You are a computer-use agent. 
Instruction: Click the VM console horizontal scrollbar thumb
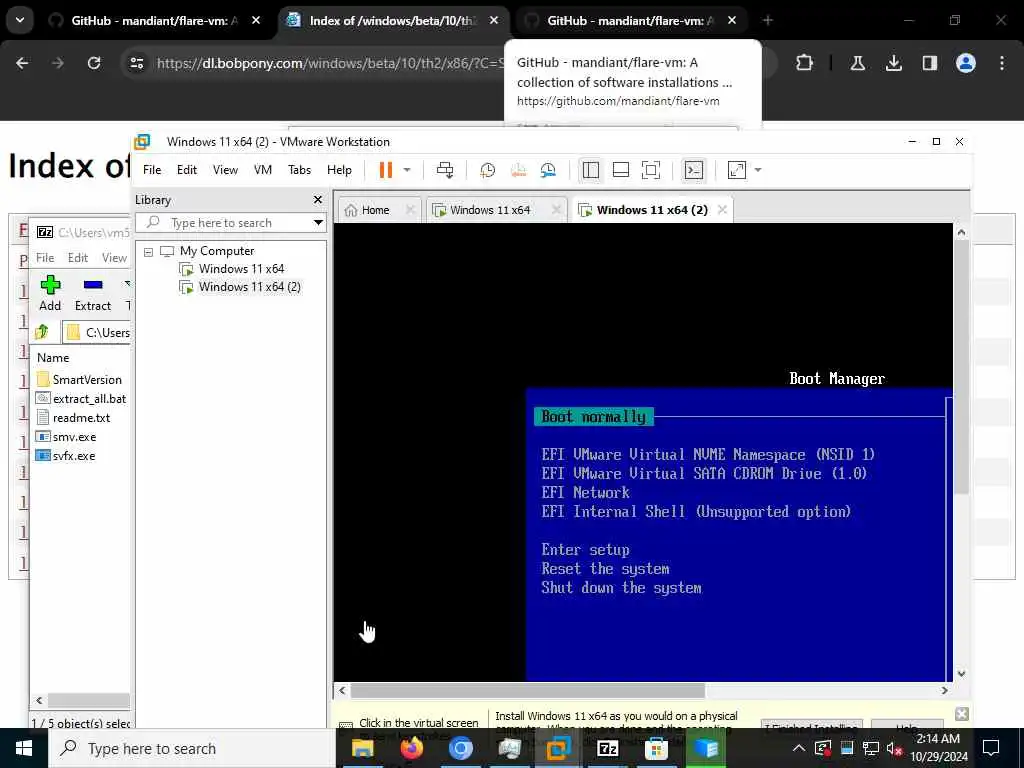pos(528,690)
